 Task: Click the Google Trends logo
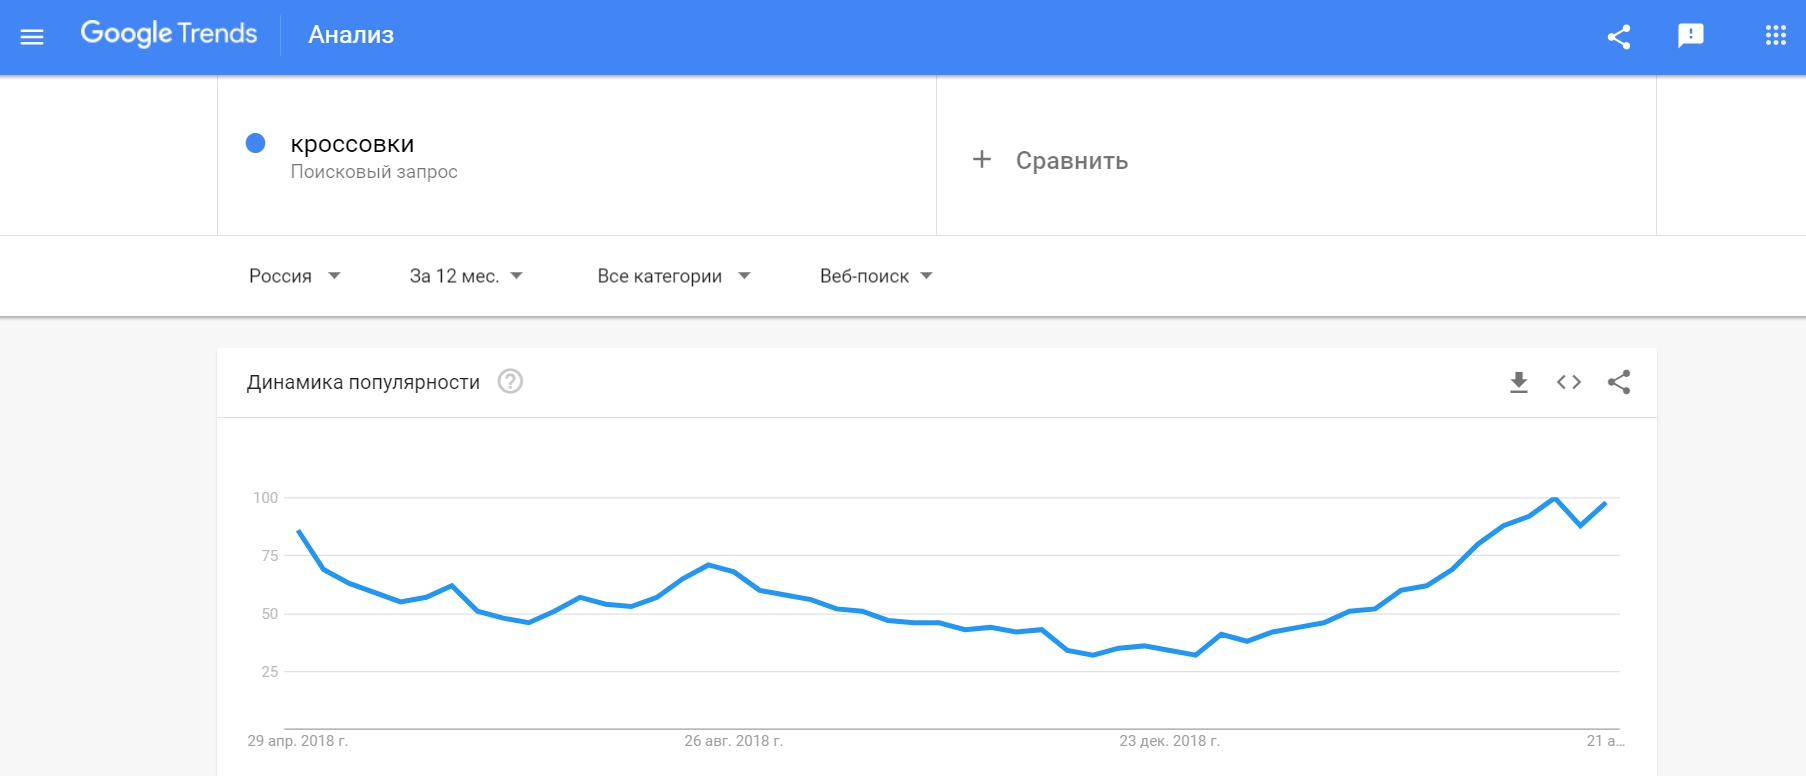pyautogui.click(x=169, y=34)
